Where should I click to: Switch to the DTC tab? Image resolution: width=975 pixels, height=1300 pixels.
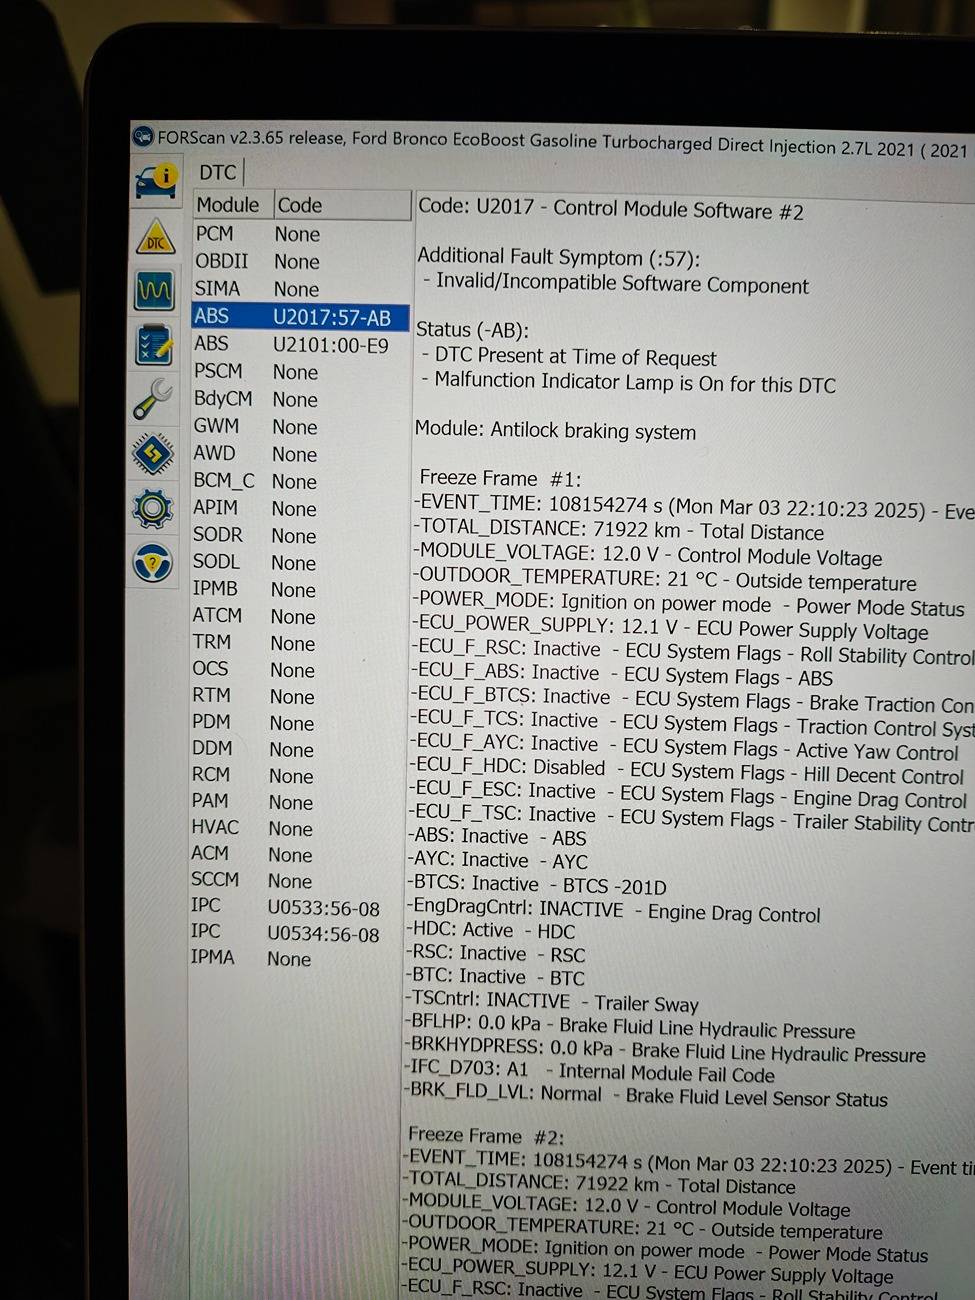(217, 172)
